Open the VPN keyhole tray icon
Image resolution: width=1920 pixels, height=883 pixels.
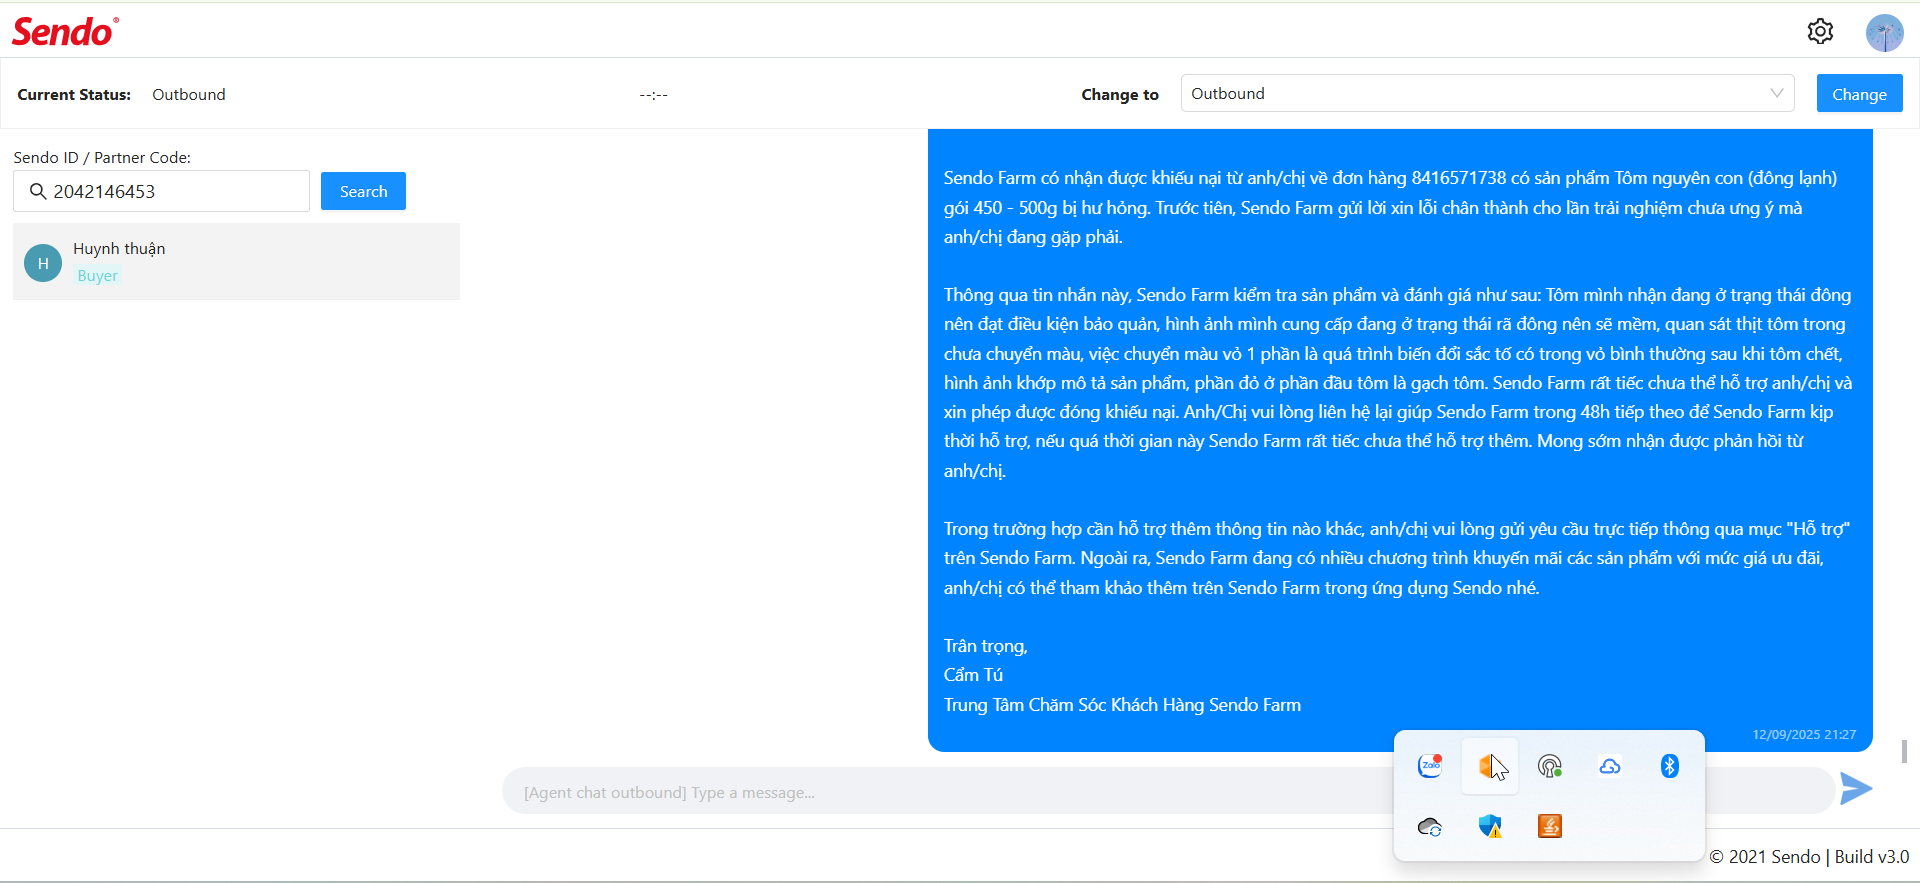coord(1550,767)
